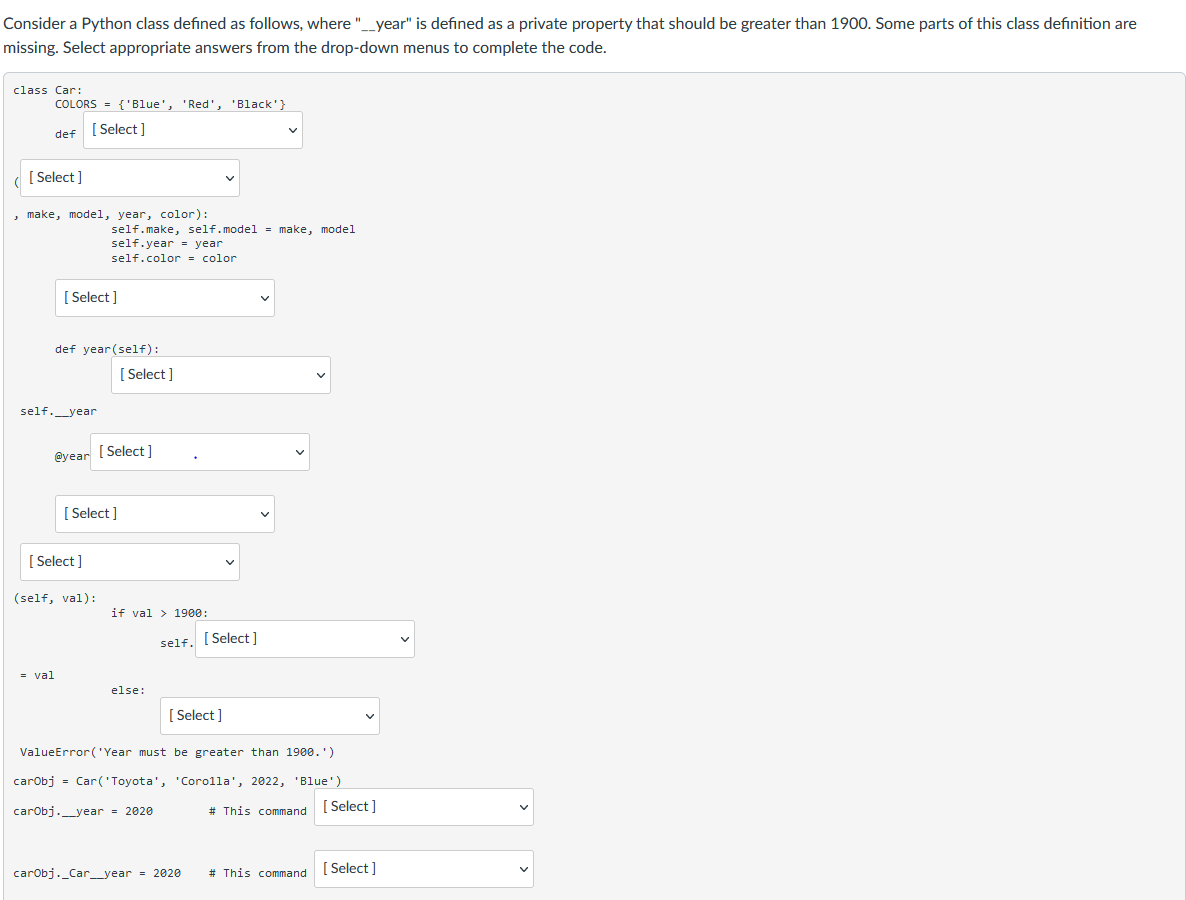This screenshot has height=900, width=1186.
Task: Click the ValueError message text
Action: coord(177,753)
